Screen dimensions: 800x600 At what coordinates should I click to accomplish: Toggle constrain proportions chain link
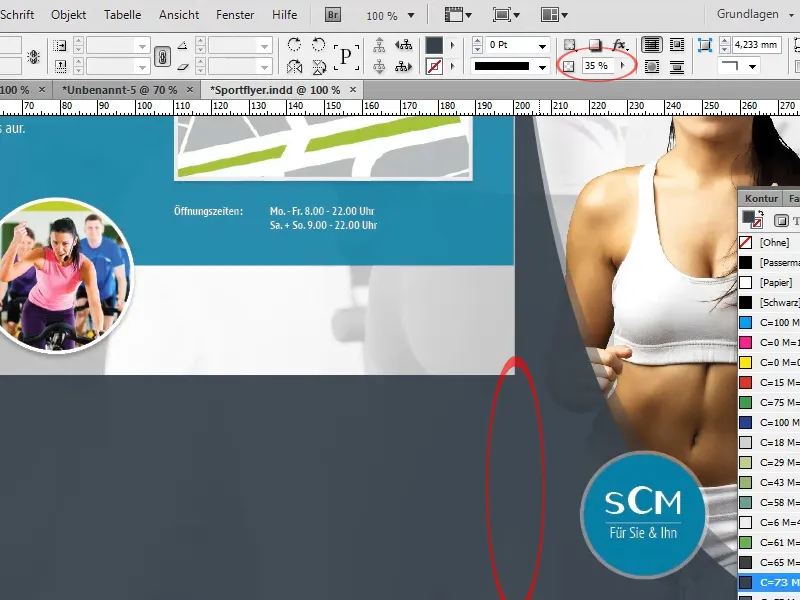[162, 56]
